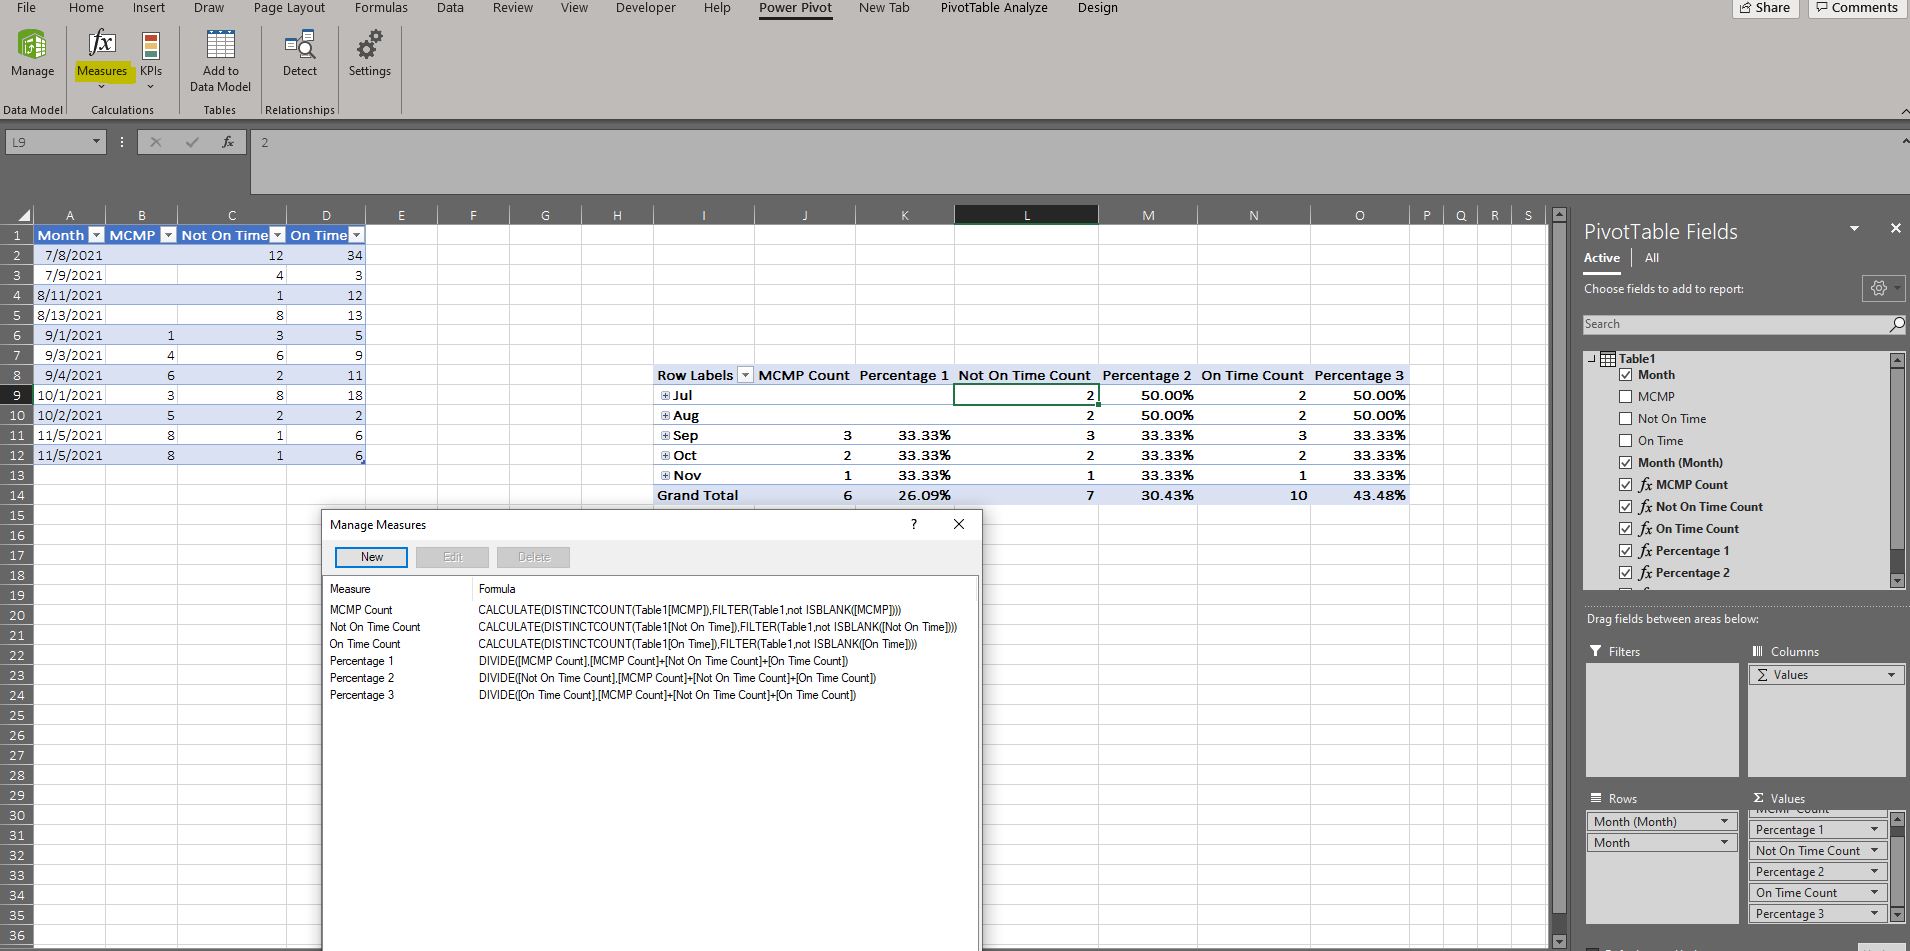Select the Percentage 3 measure row
The image size is (1910, 951).
point(650,695)
